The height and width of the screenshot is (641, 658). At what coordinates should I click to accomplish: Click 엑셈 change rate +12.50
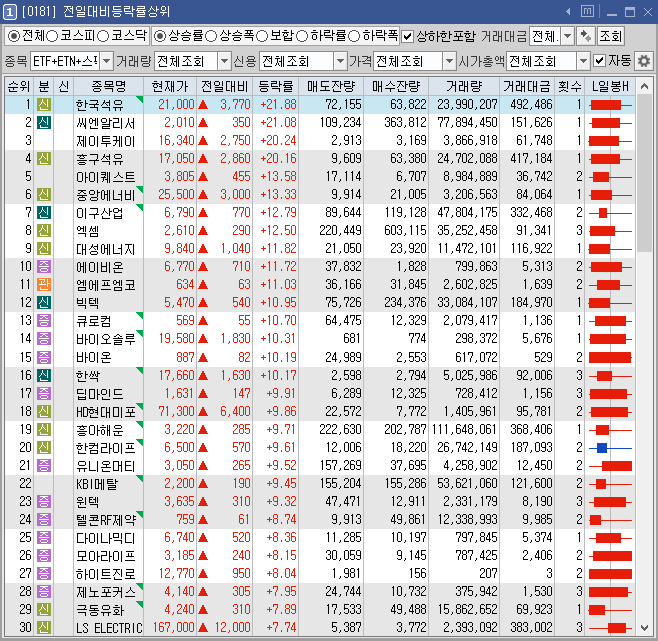(x=278, y=230)
